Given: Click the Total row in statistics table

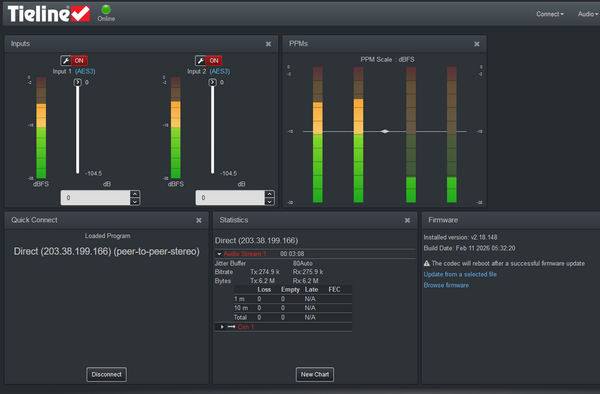Looking at the screenshot, I should click(293, 317).
